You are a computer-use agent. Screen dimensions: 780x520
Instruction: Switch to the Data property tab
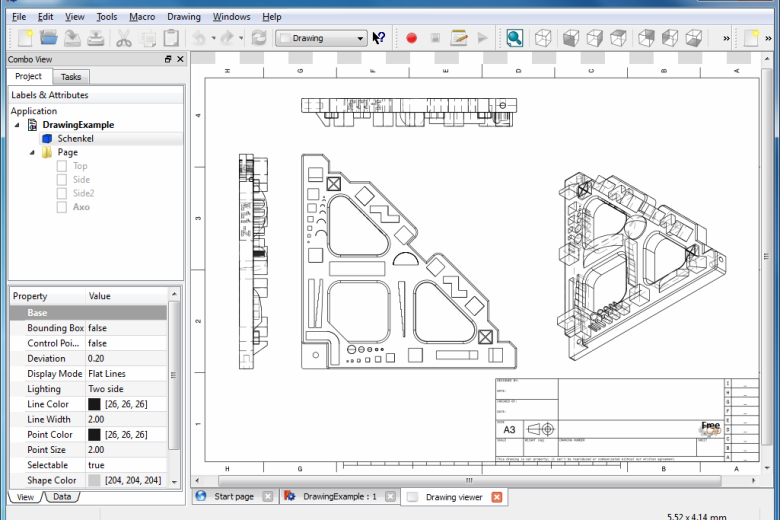(62, 497)
